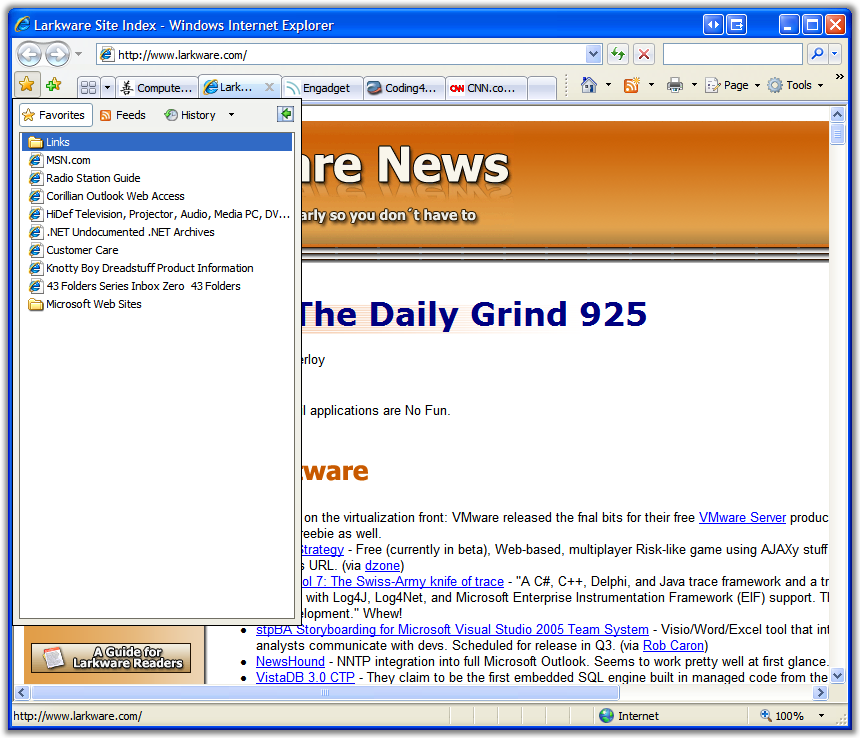Stop loading with the red X icon
The height and width of the screenshot is (738, 860).
[643, 54]
